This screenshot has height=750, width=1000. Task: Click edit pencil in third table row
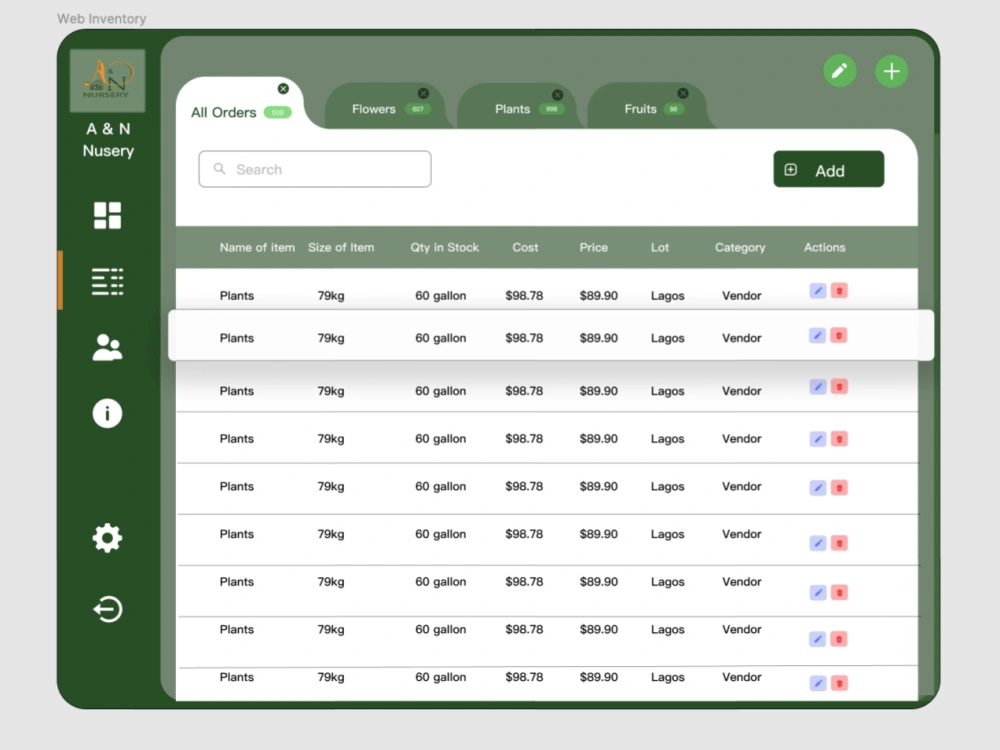pyautogui.click(x=818, y=386)
